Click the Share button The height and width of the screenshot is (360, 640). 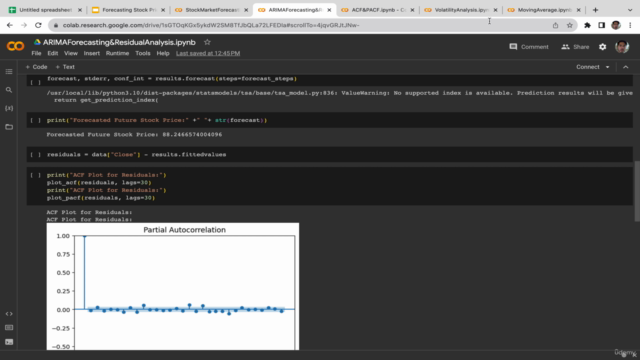click(x=575, y=47)
